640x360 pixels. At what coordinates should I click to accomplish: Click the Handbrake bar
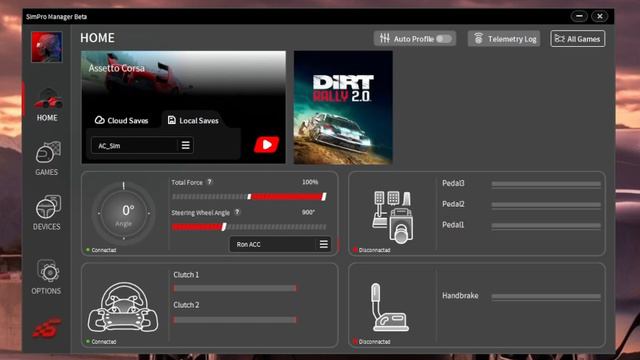(x=546, y=297)
